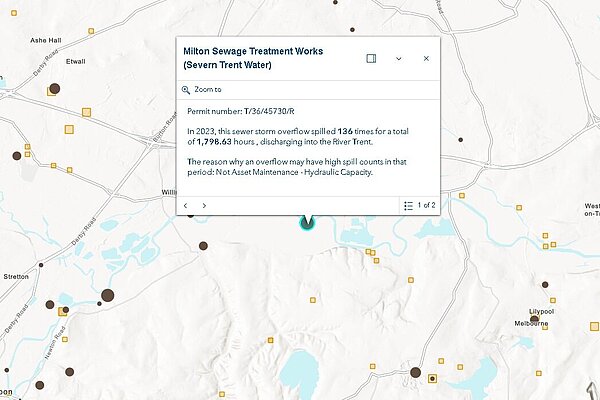Screen dimensions: 600x400
Task: Dock the Milton Sewage Treatment Works popup
Action: [371, 58]
